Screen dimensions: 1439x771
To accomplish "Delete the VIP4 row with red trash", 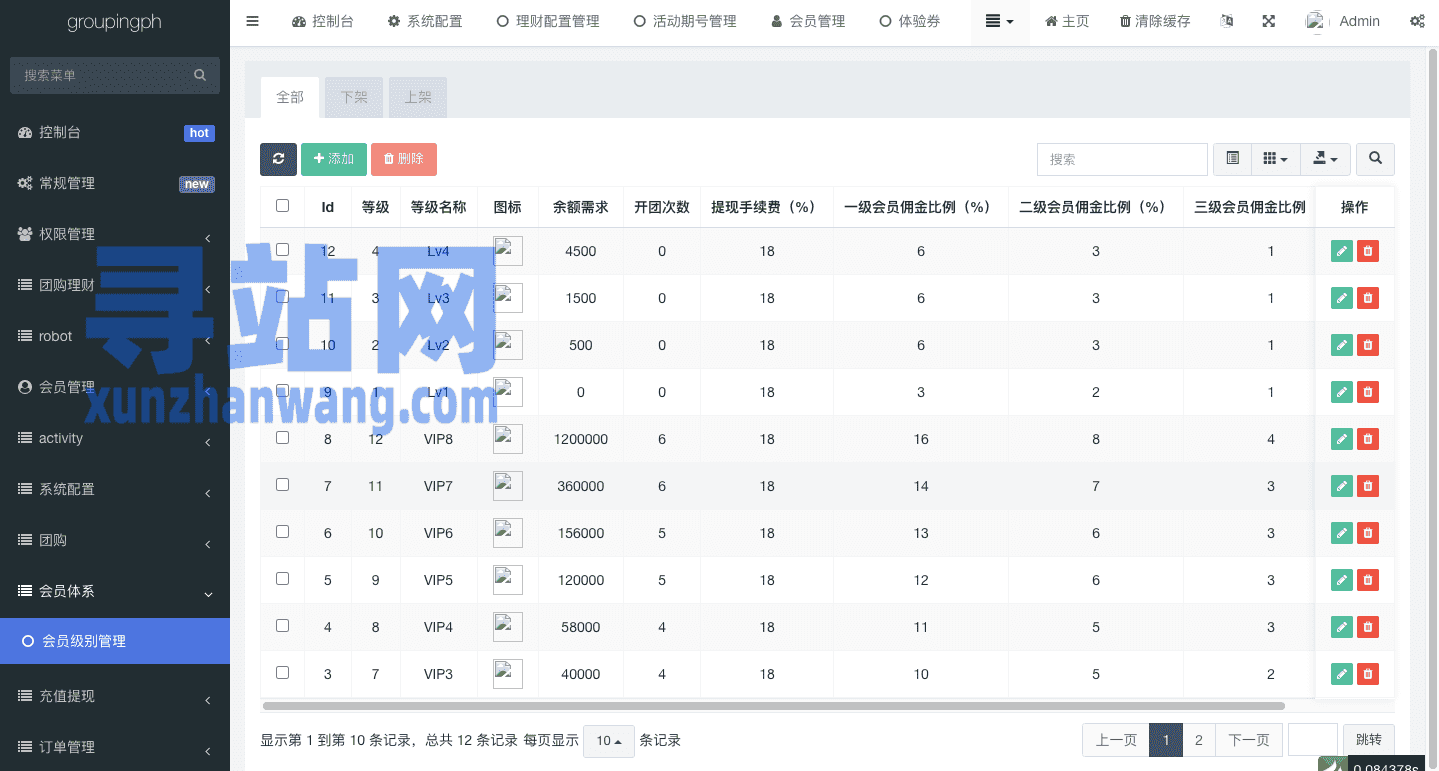I will [1368, 627].
